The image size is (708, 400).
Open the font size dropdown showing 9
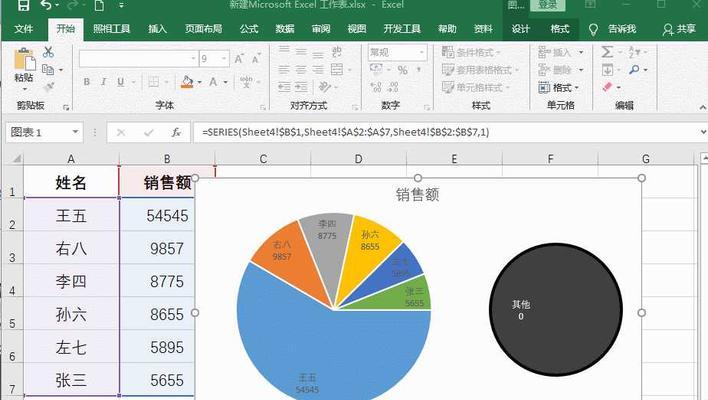[224, 59]
